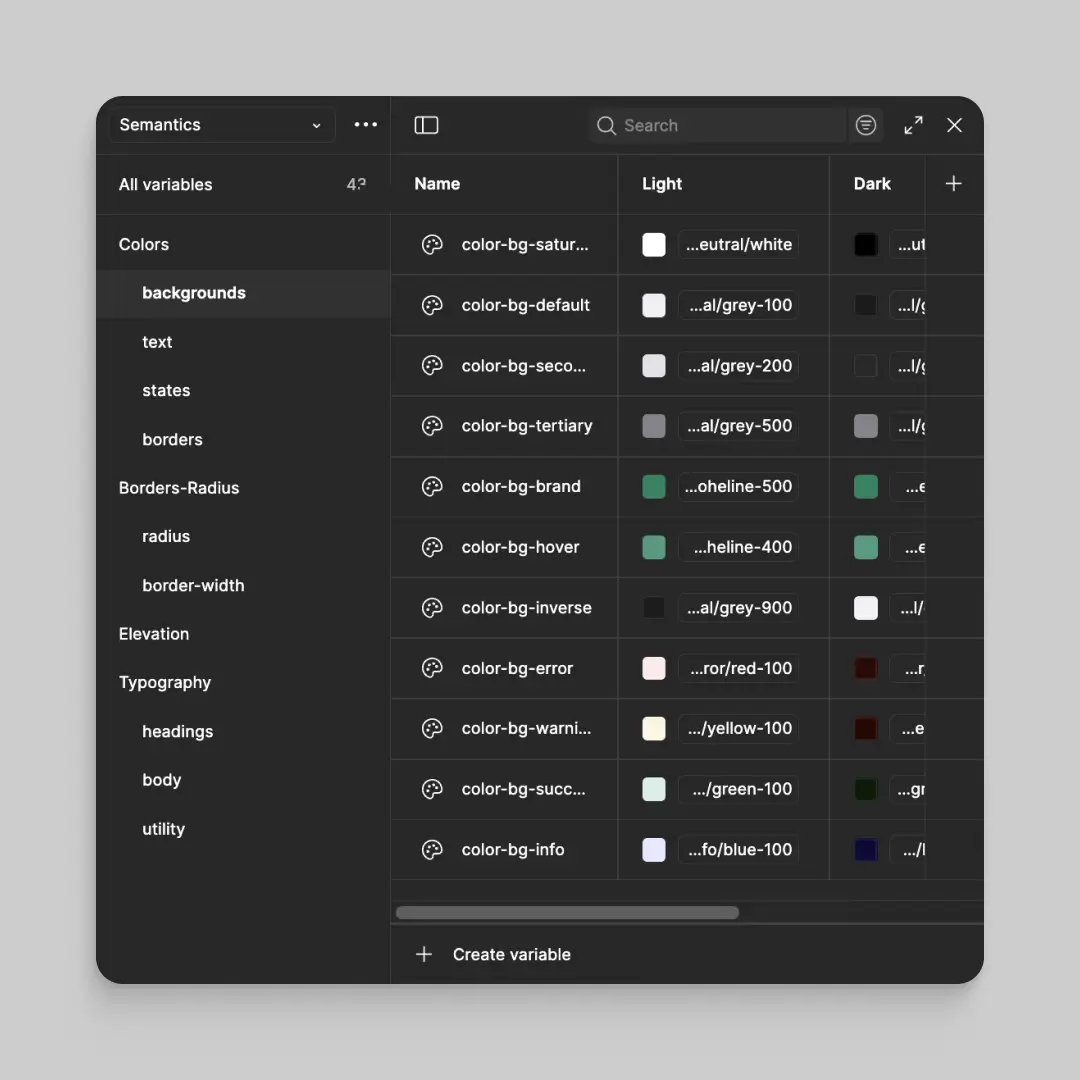
Task: Toggle the left sidebar panel icon
Action: (x=426, y=125)
